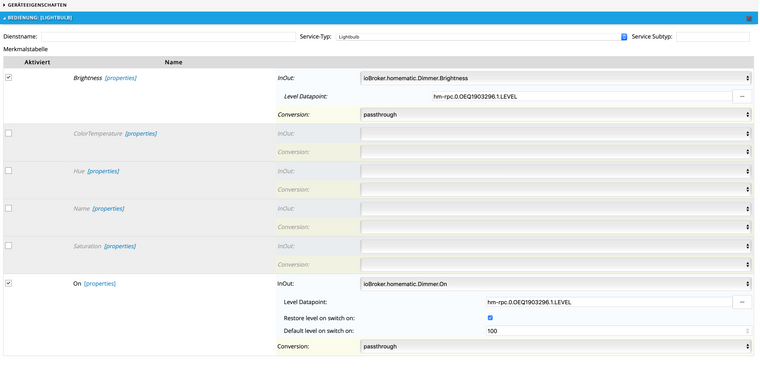This screenshot has width=760, height=369.
Task: Enable the Hue checkbox
Action: click(x=8, y=171)
